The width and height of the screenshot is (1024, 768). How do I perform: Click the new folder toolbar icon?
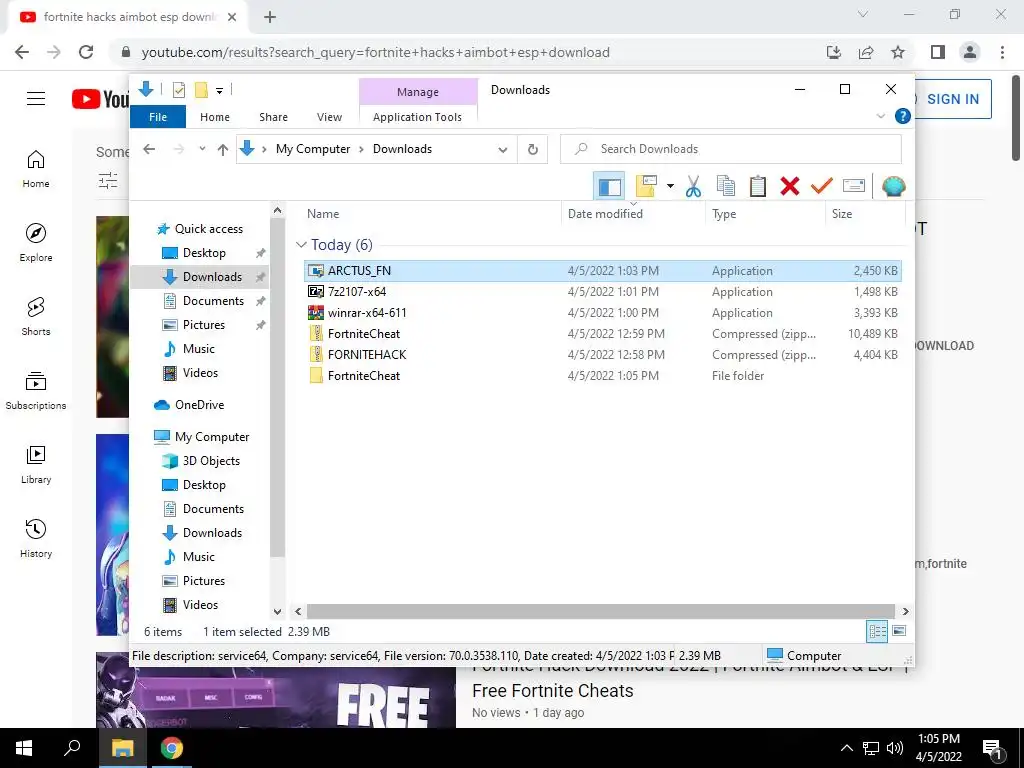(x=645, y=186)
